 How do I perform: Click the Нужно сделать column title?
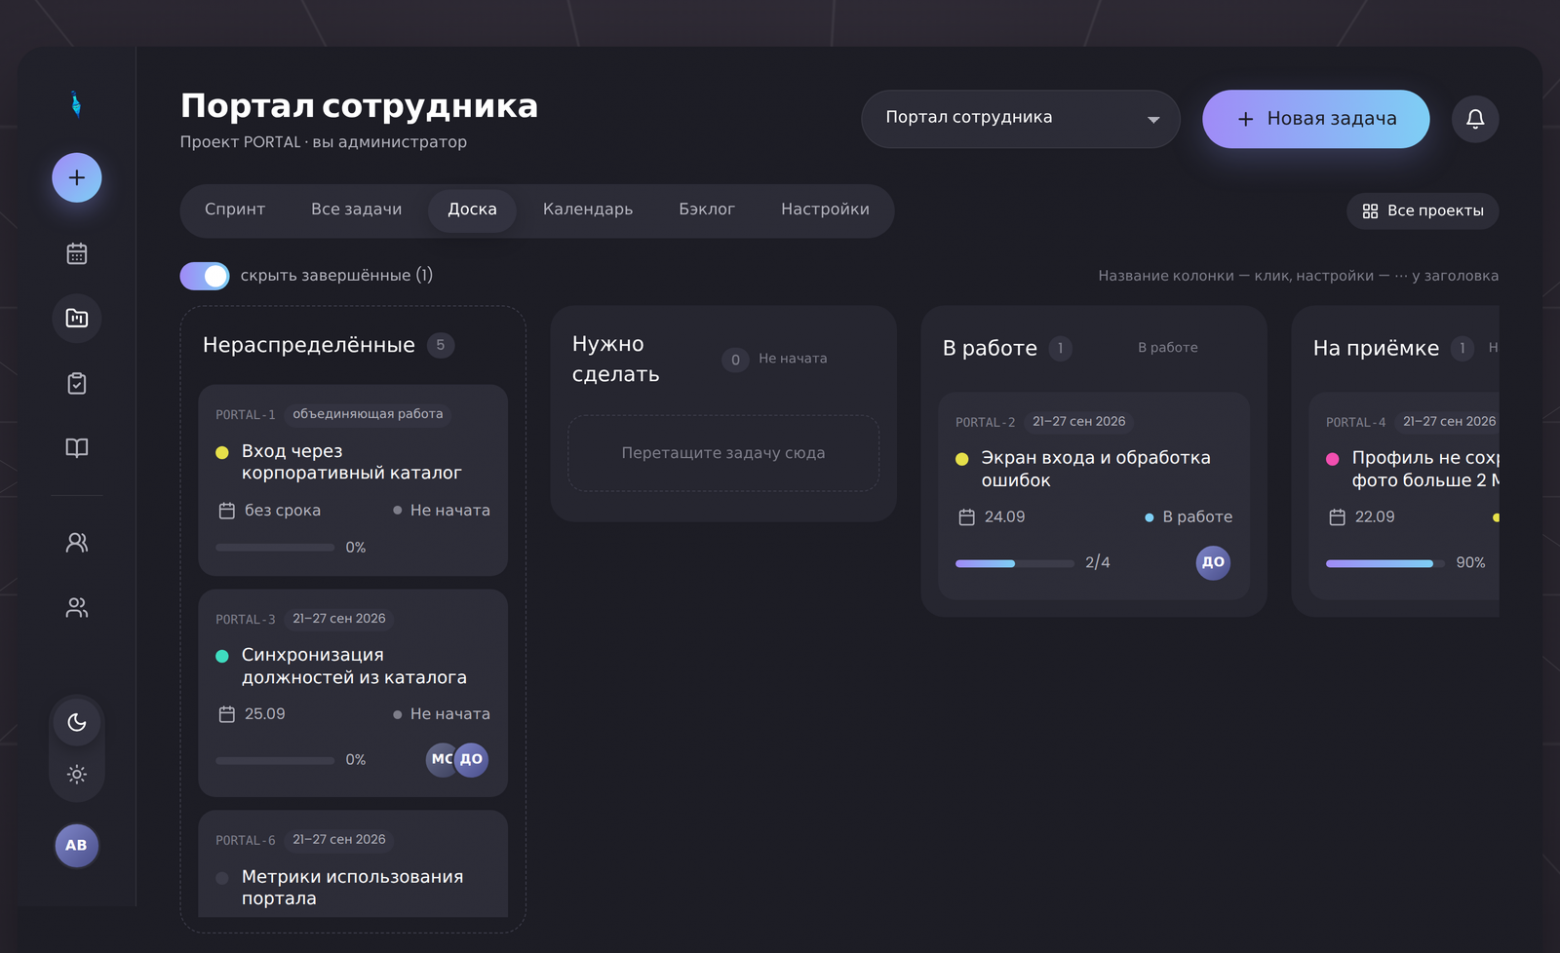[615, 359]
